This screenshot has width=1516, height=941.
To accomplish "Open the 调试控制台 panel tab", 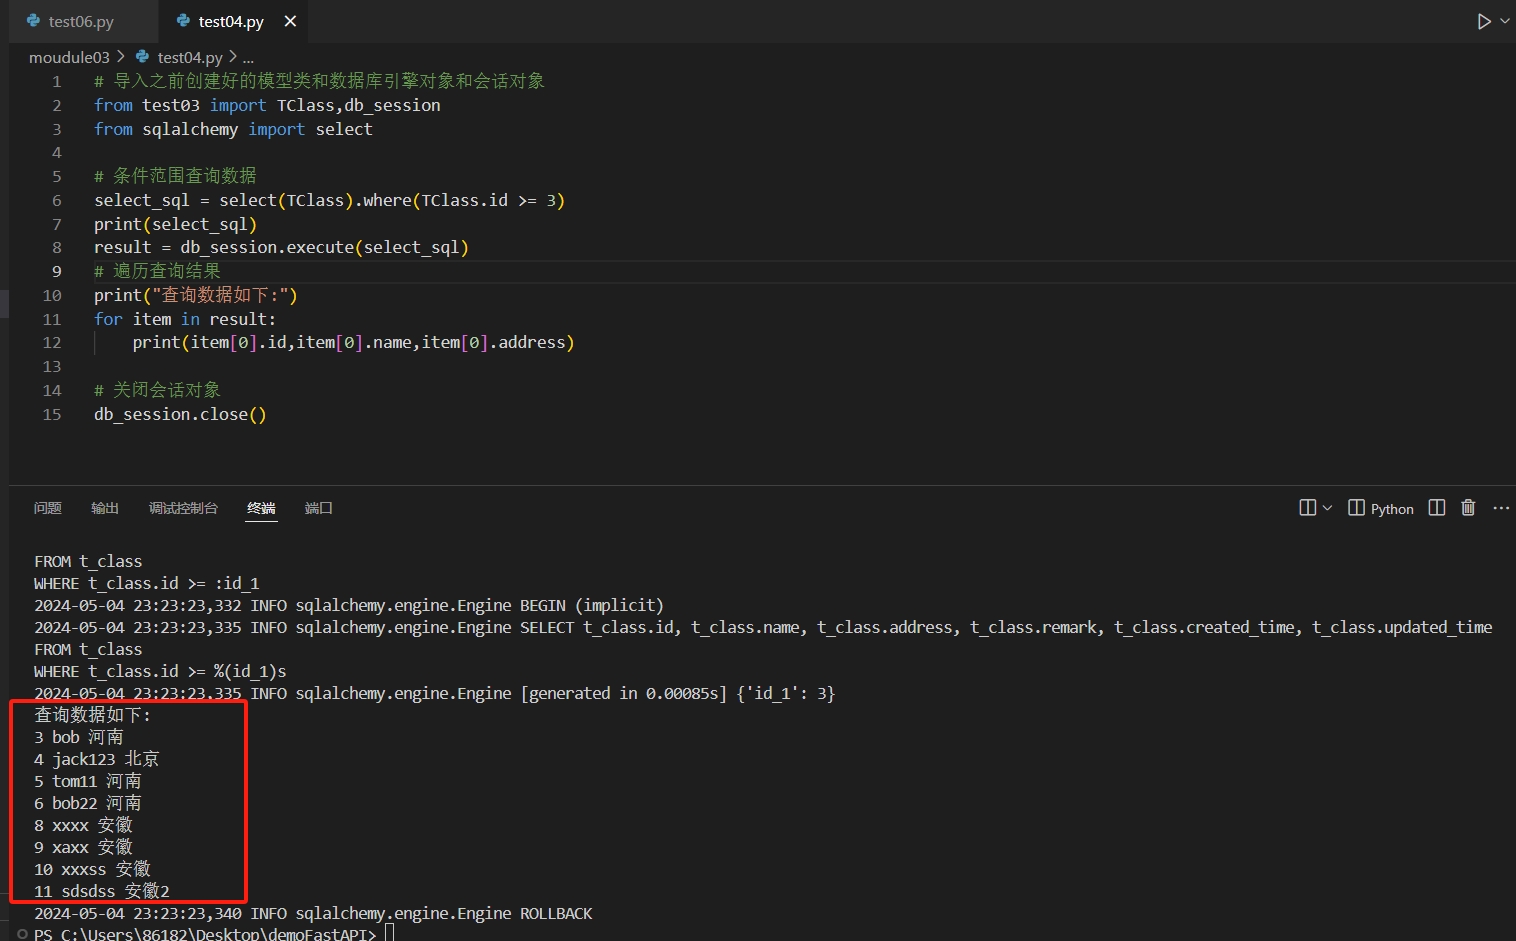I will point(183,508).
